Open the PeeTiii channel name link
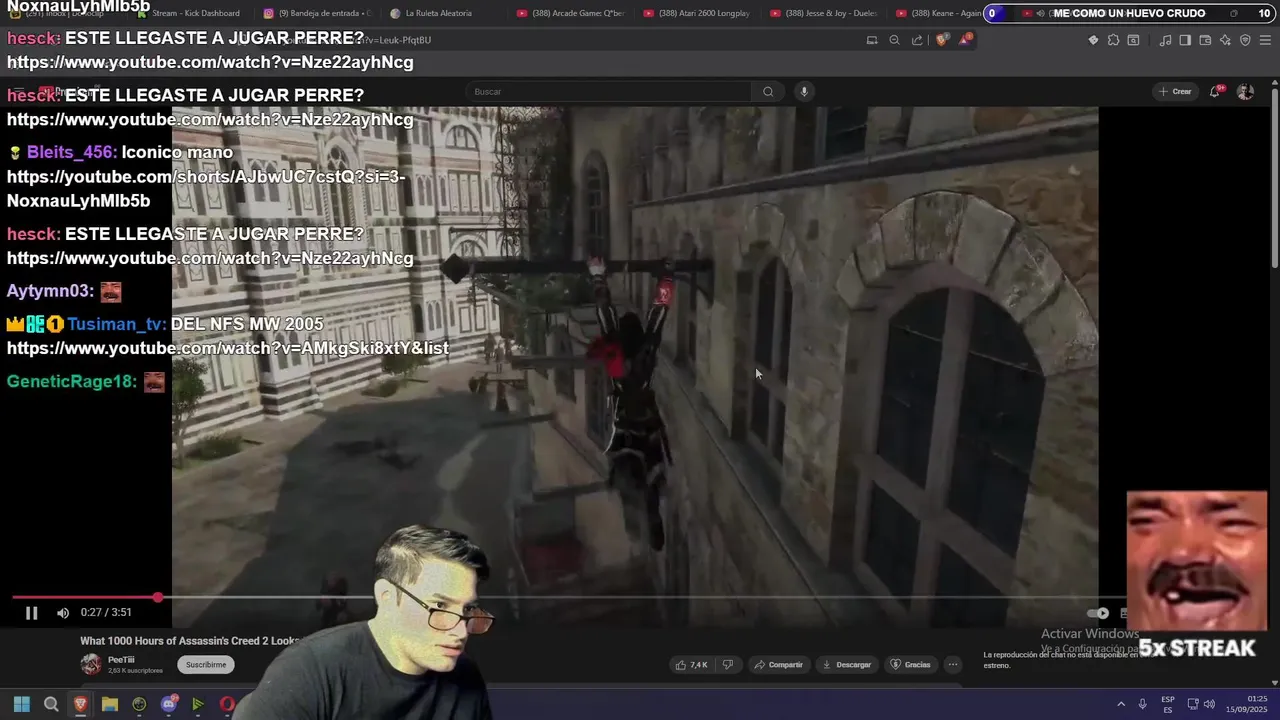 coord(121,660)
